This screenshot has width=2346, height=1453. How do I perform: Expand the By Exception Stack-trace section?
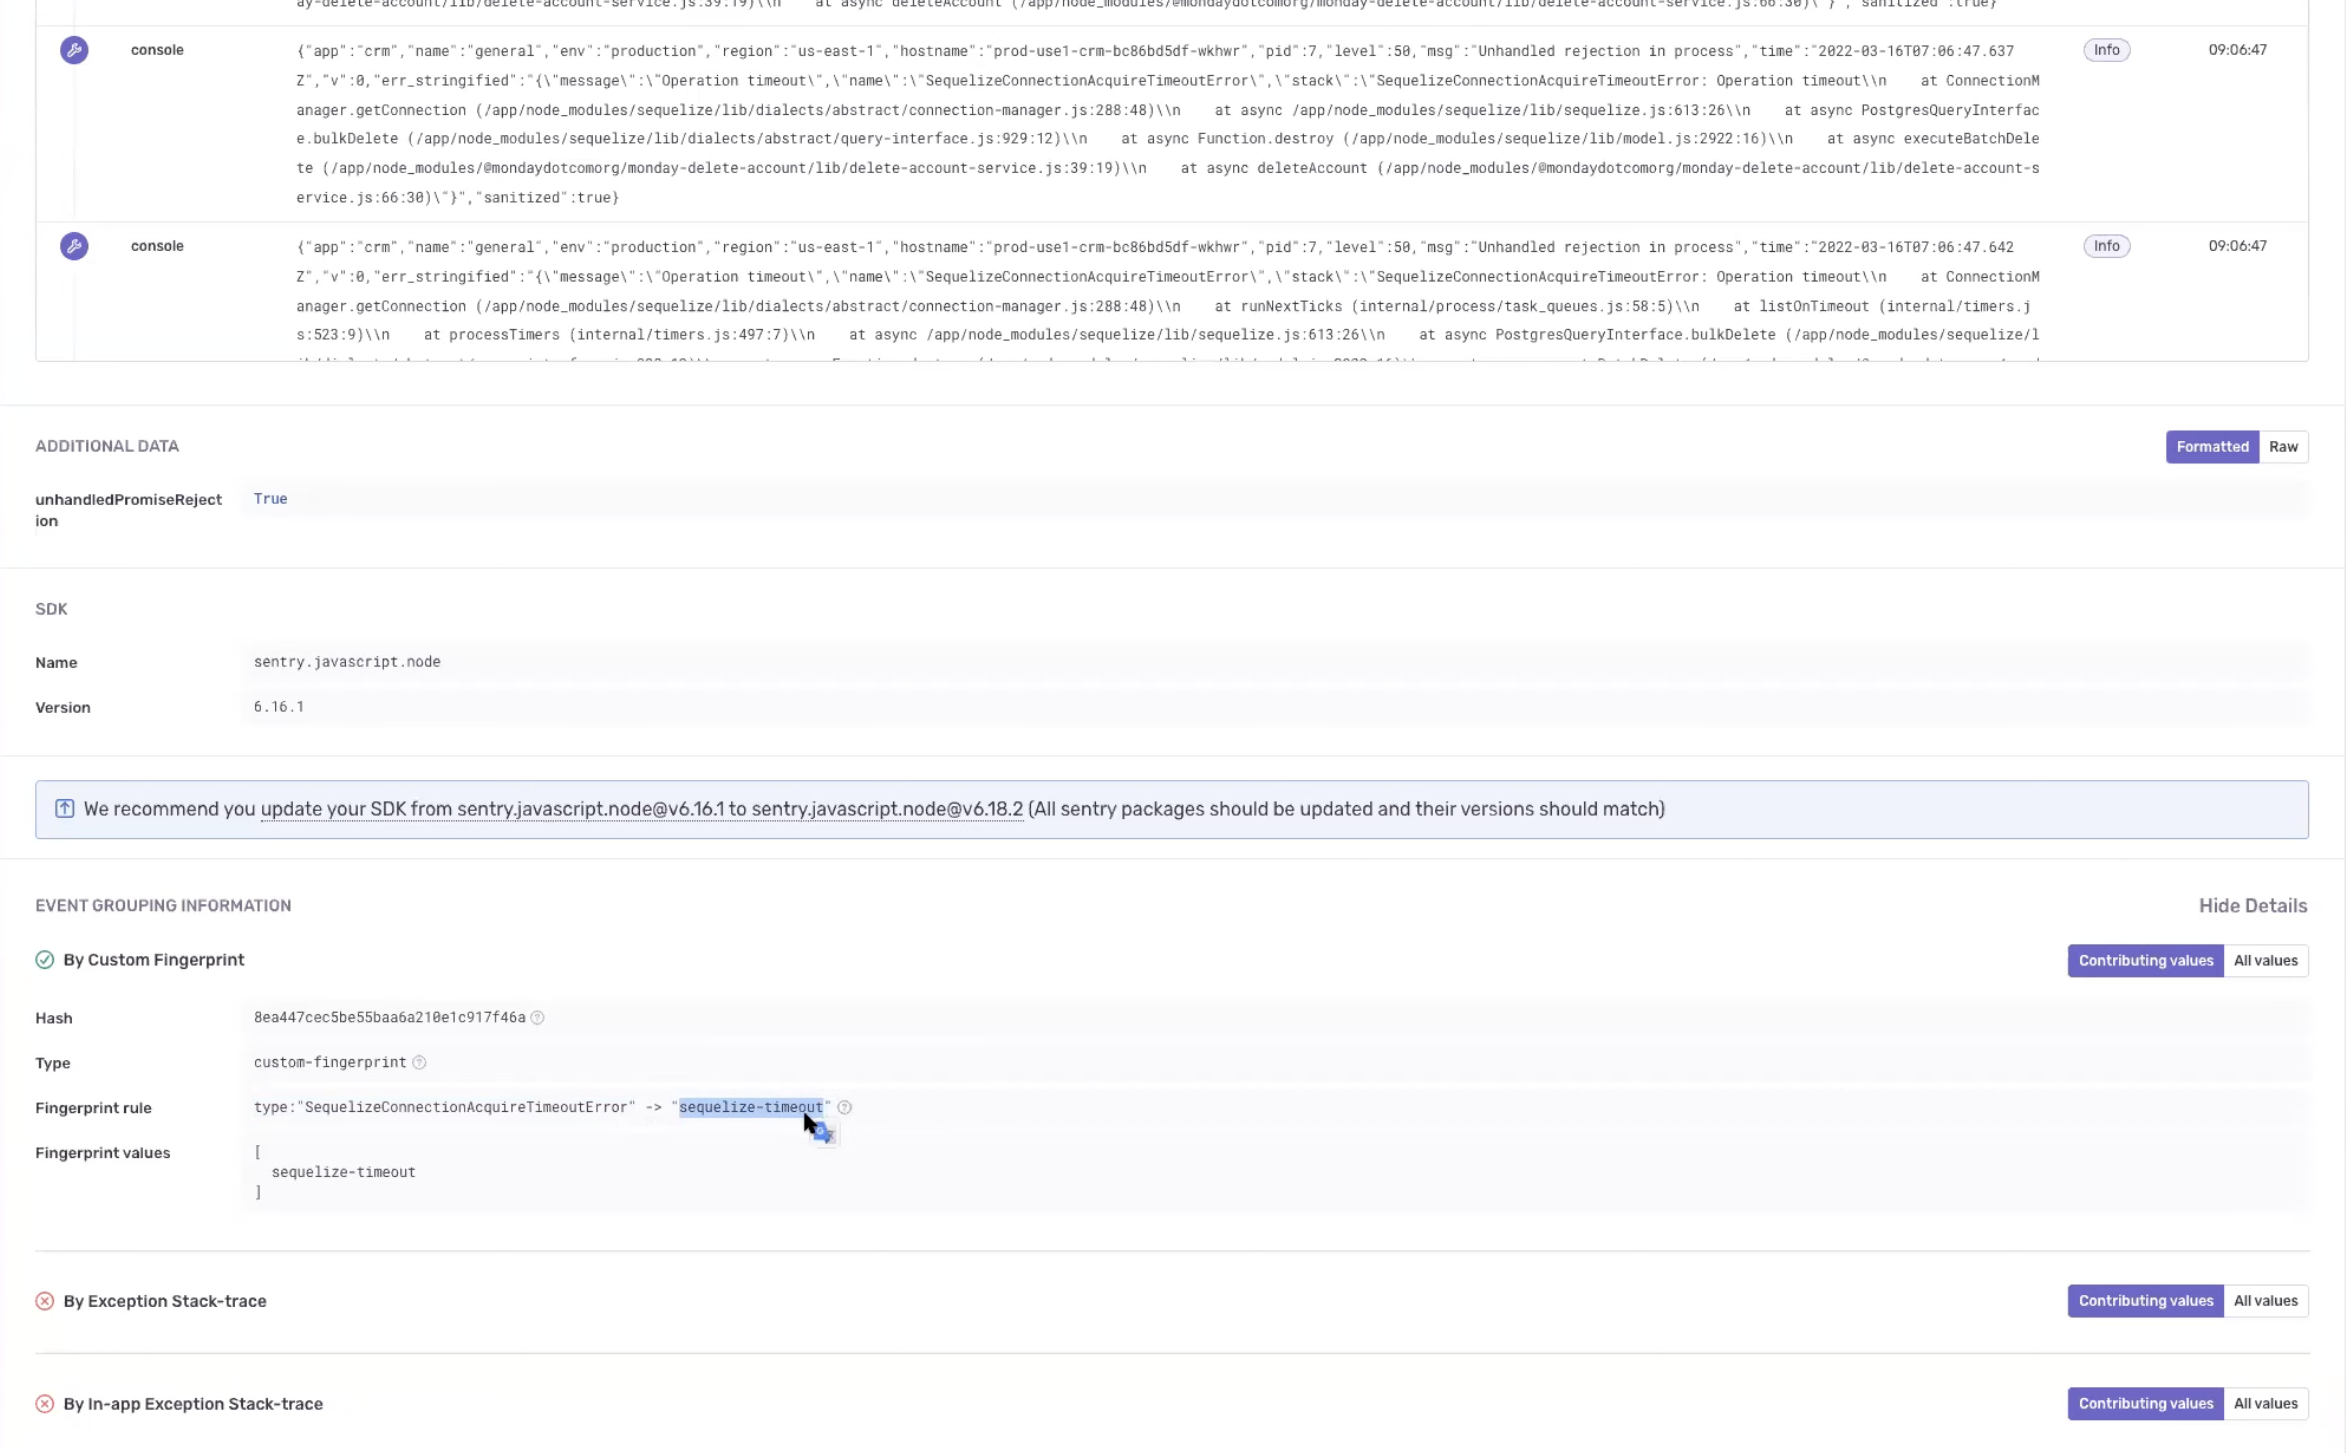[x=165, y=1301]
